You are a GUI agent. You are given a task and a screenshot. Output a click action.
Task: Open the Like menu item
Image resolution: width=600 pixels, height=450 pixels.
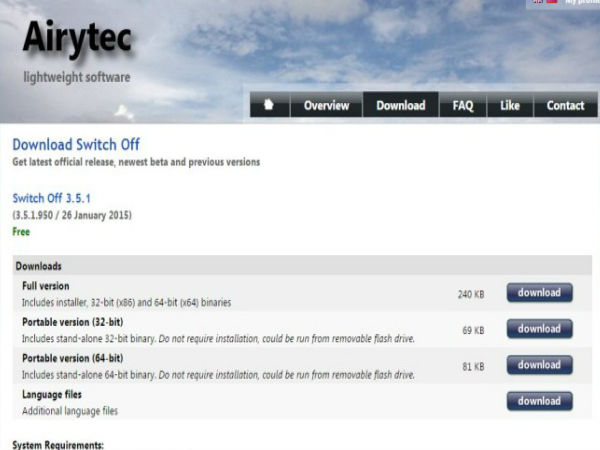(x=510, y=105)
